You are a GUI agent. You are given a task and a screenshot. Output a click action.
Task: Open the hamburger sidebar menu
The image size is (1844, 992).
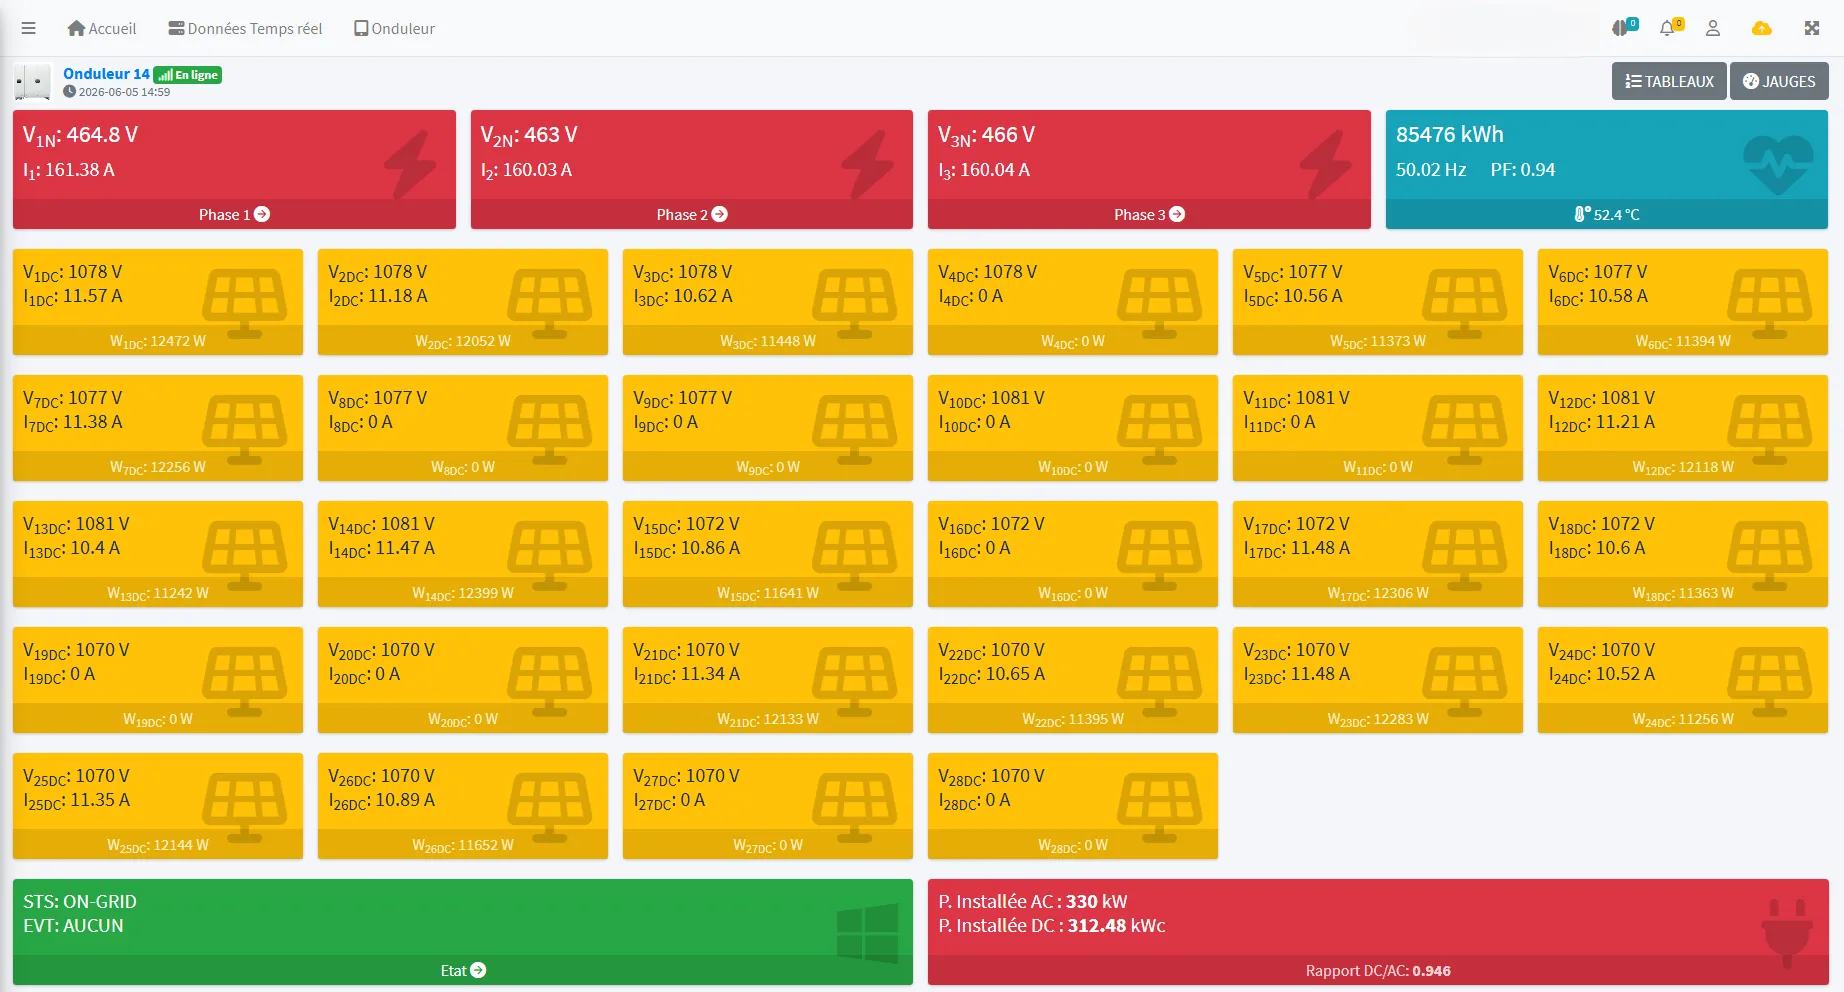coord(29,28)
